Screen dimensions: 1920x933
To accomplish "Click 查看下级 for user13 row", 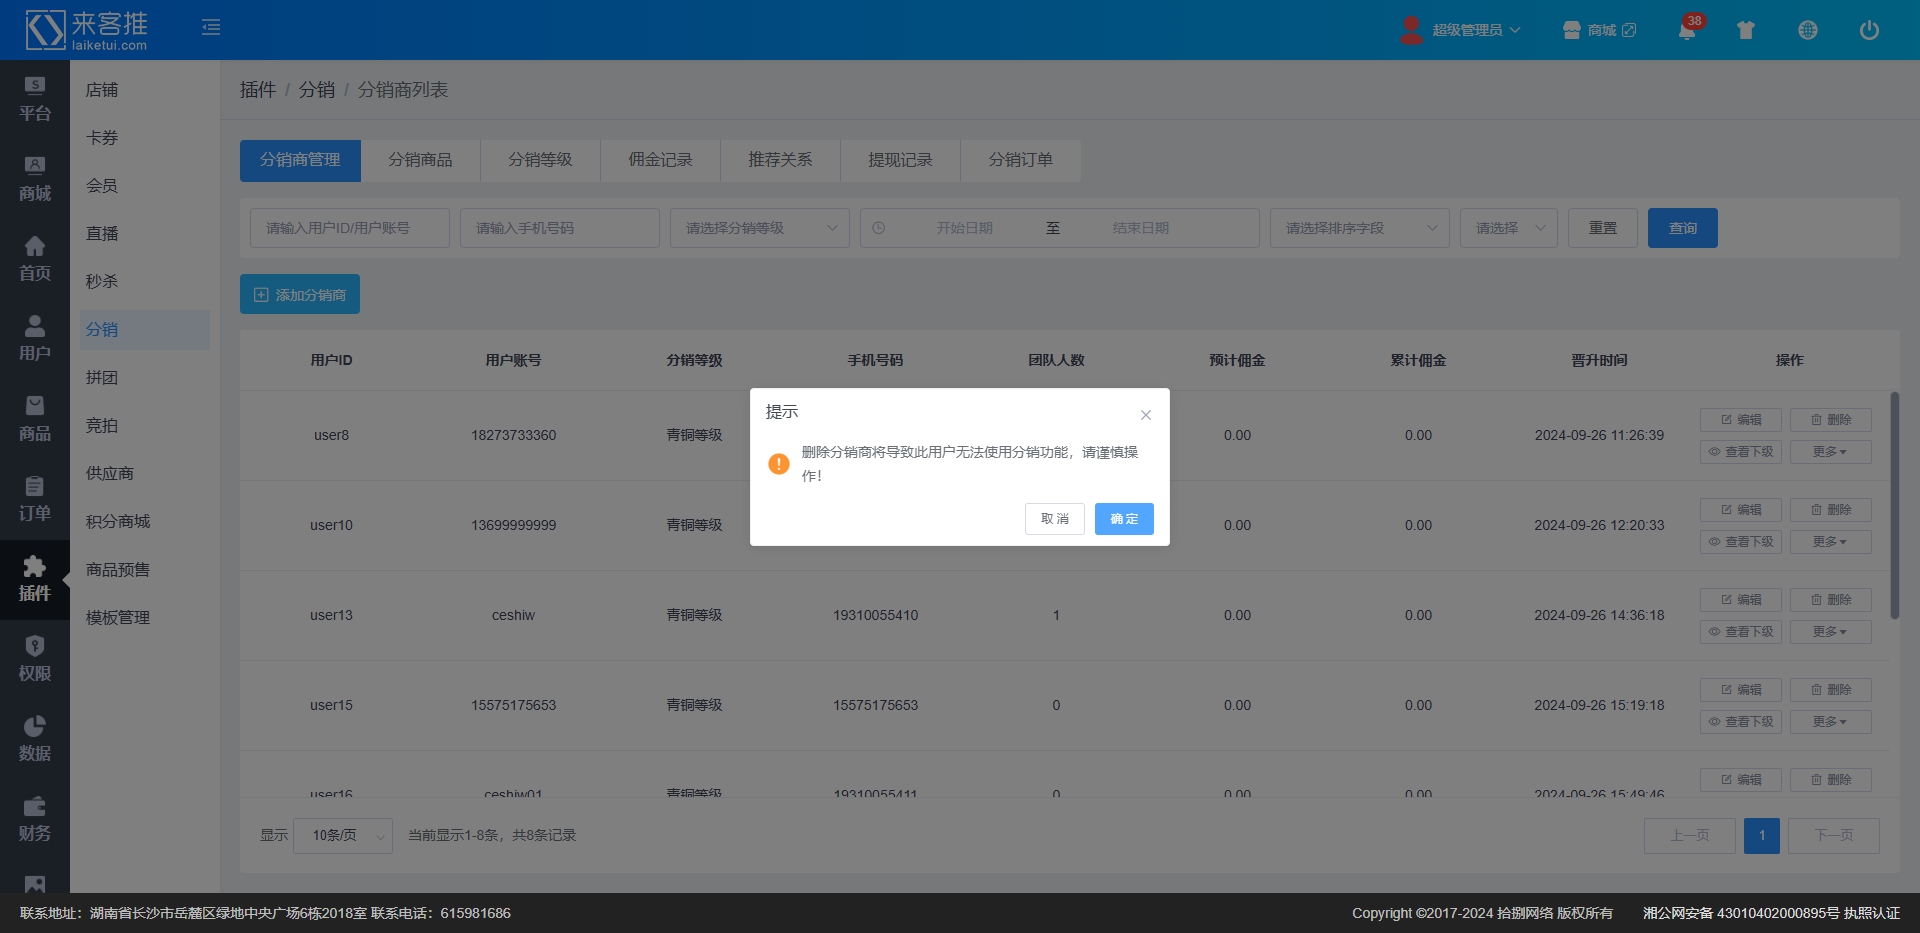I will coord(1740,632).
